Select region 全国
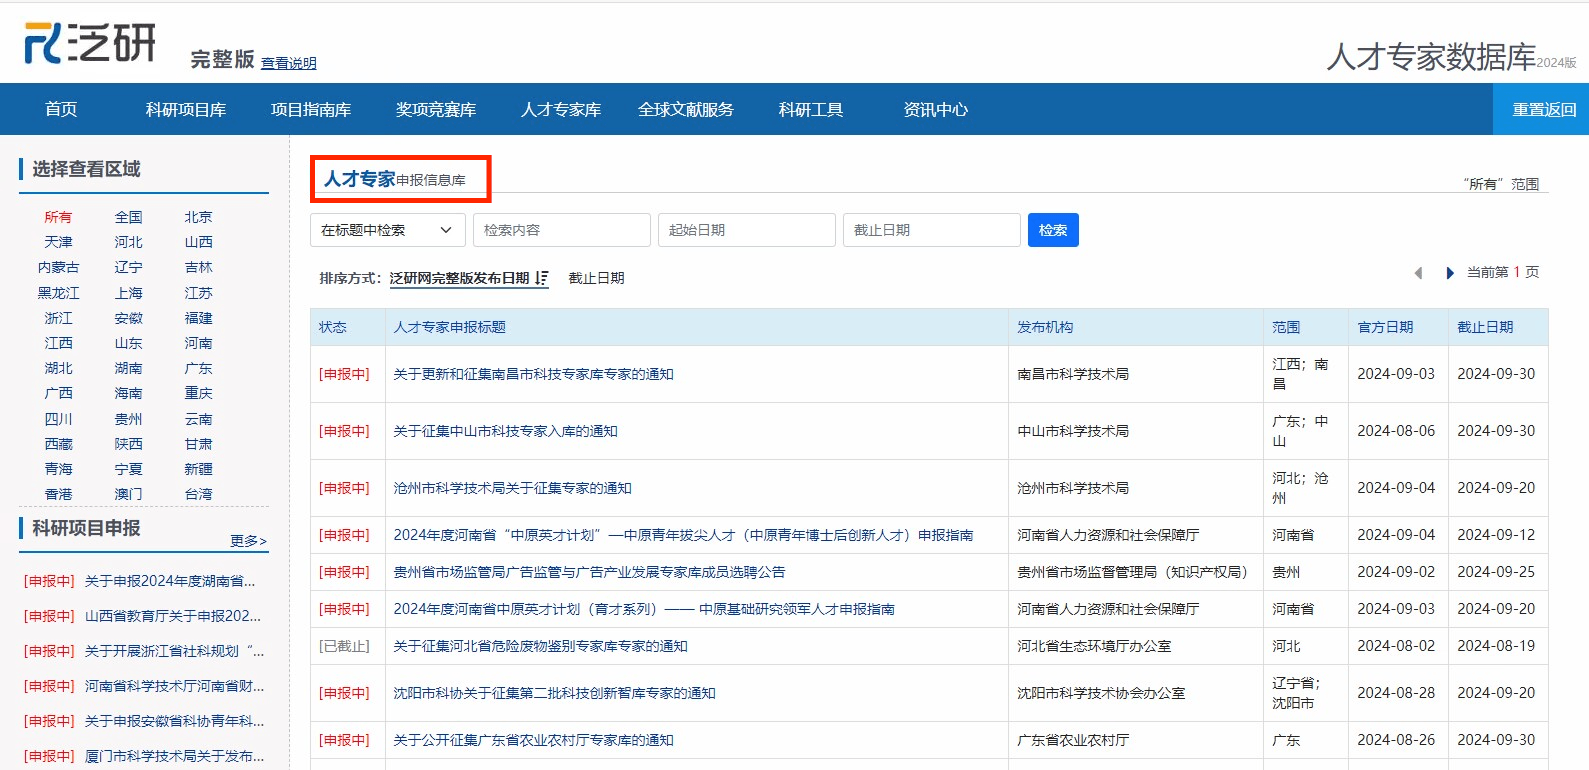This screenshot has width=1589, height=770. tap(128, 217)
